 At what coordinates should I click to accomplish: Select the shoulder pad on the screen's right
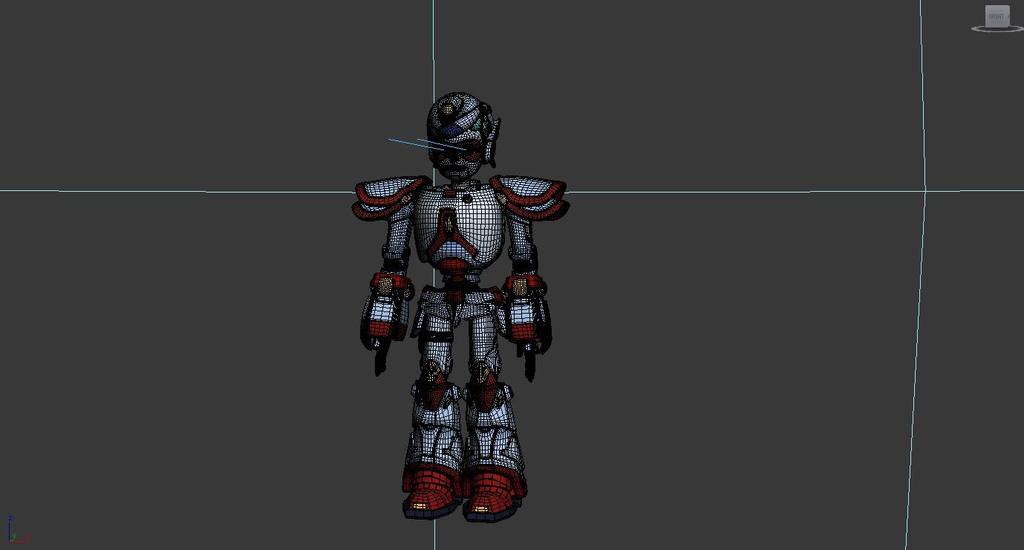point(532,195)
